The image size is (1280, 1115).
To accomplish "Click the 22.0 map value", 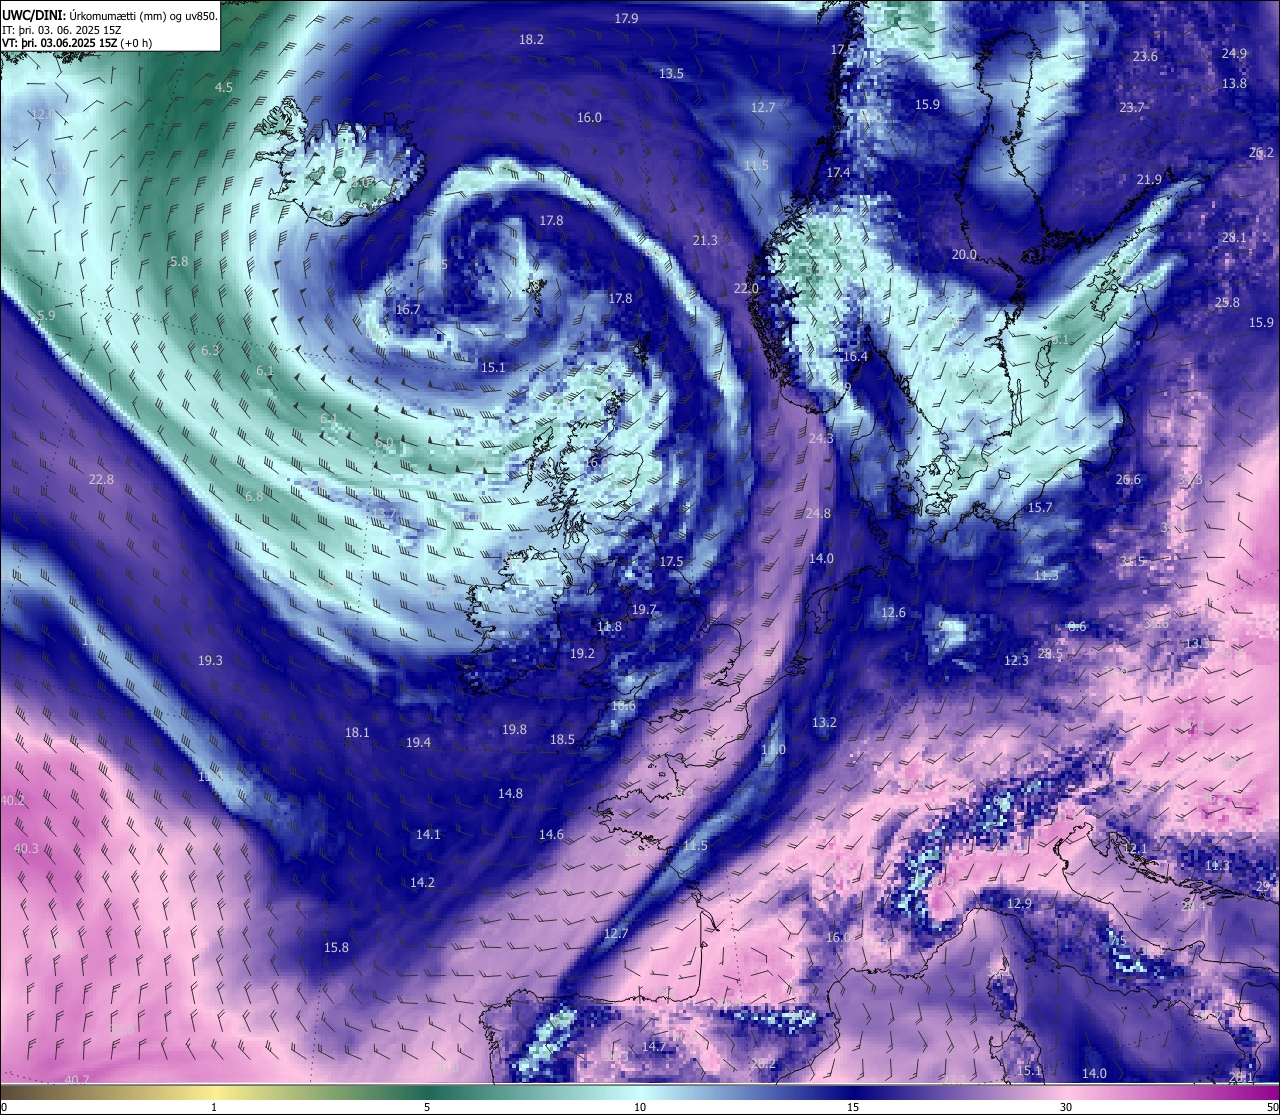I will click(x=746, y=289).
